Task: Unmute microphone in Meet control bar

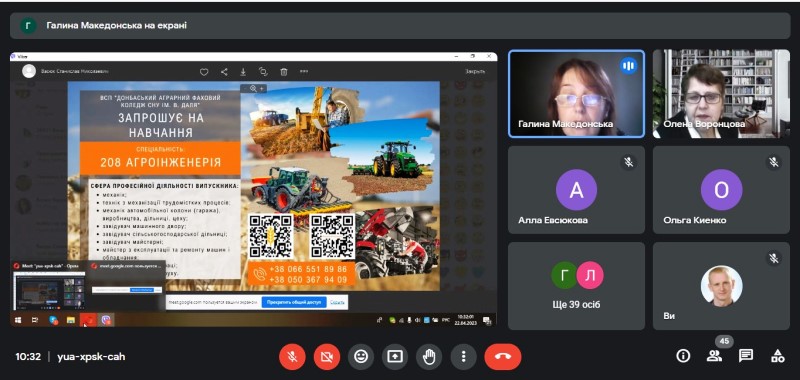Action: point(292,357)
